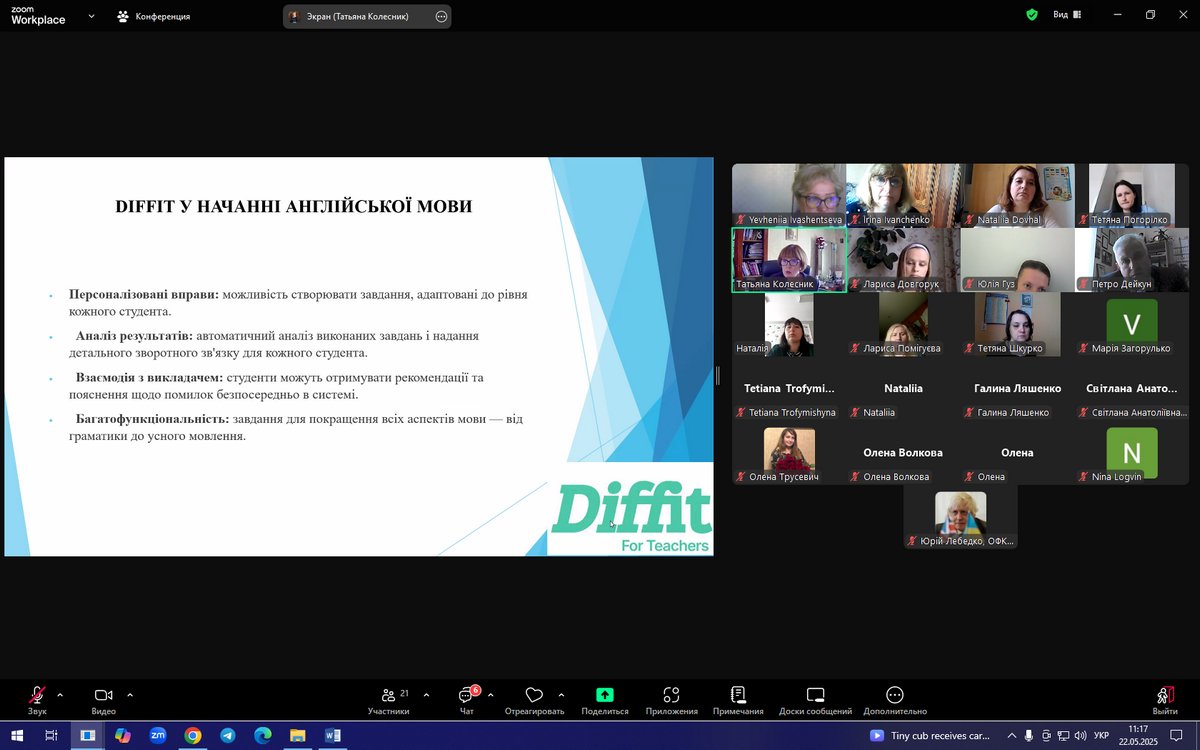This screenshot has height=750, width=1200.
Task: Click Nina Logvin's green N avatar
Action: tap(1132, 453)
